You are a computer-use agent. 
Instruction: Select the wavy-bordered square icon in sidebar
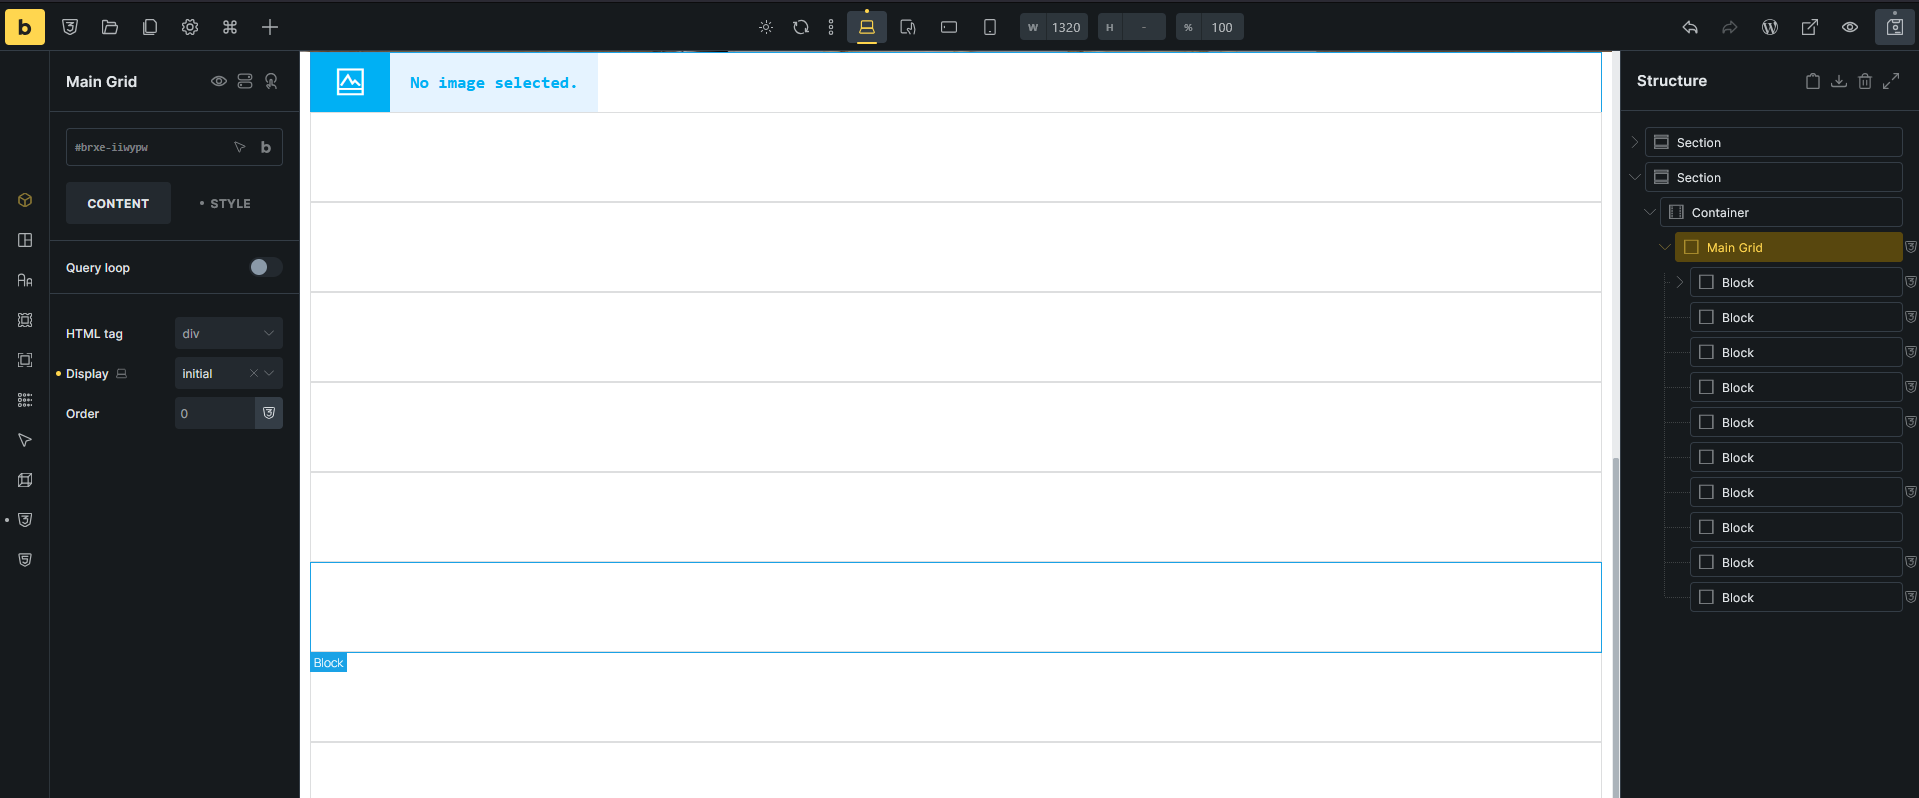click(25, 320)
